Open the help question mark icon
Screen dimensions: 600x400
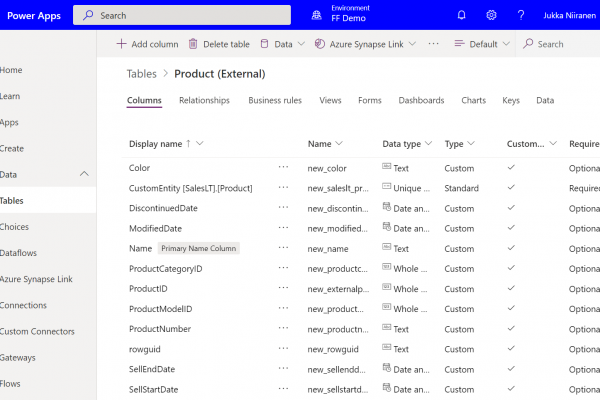[x=521, y=15]
